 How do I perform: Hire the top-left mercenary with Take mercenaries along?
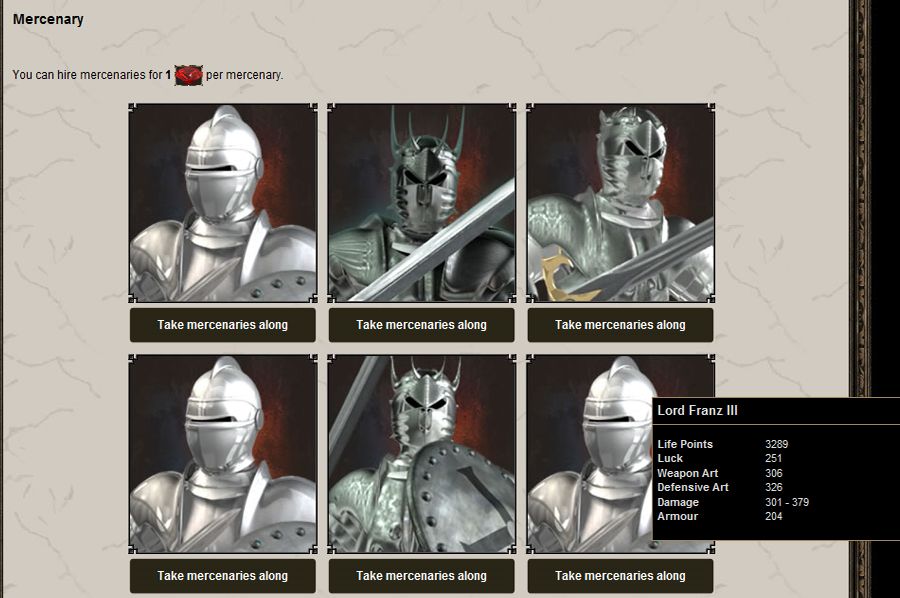[x=221, y=324]
